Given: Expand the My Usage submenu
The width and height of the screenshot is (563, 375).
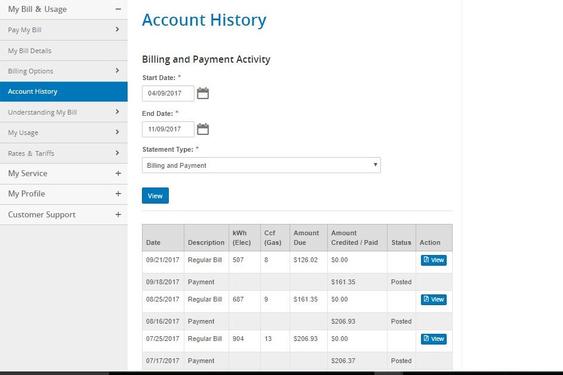Looking at the screenshot, I should point(117,132).
